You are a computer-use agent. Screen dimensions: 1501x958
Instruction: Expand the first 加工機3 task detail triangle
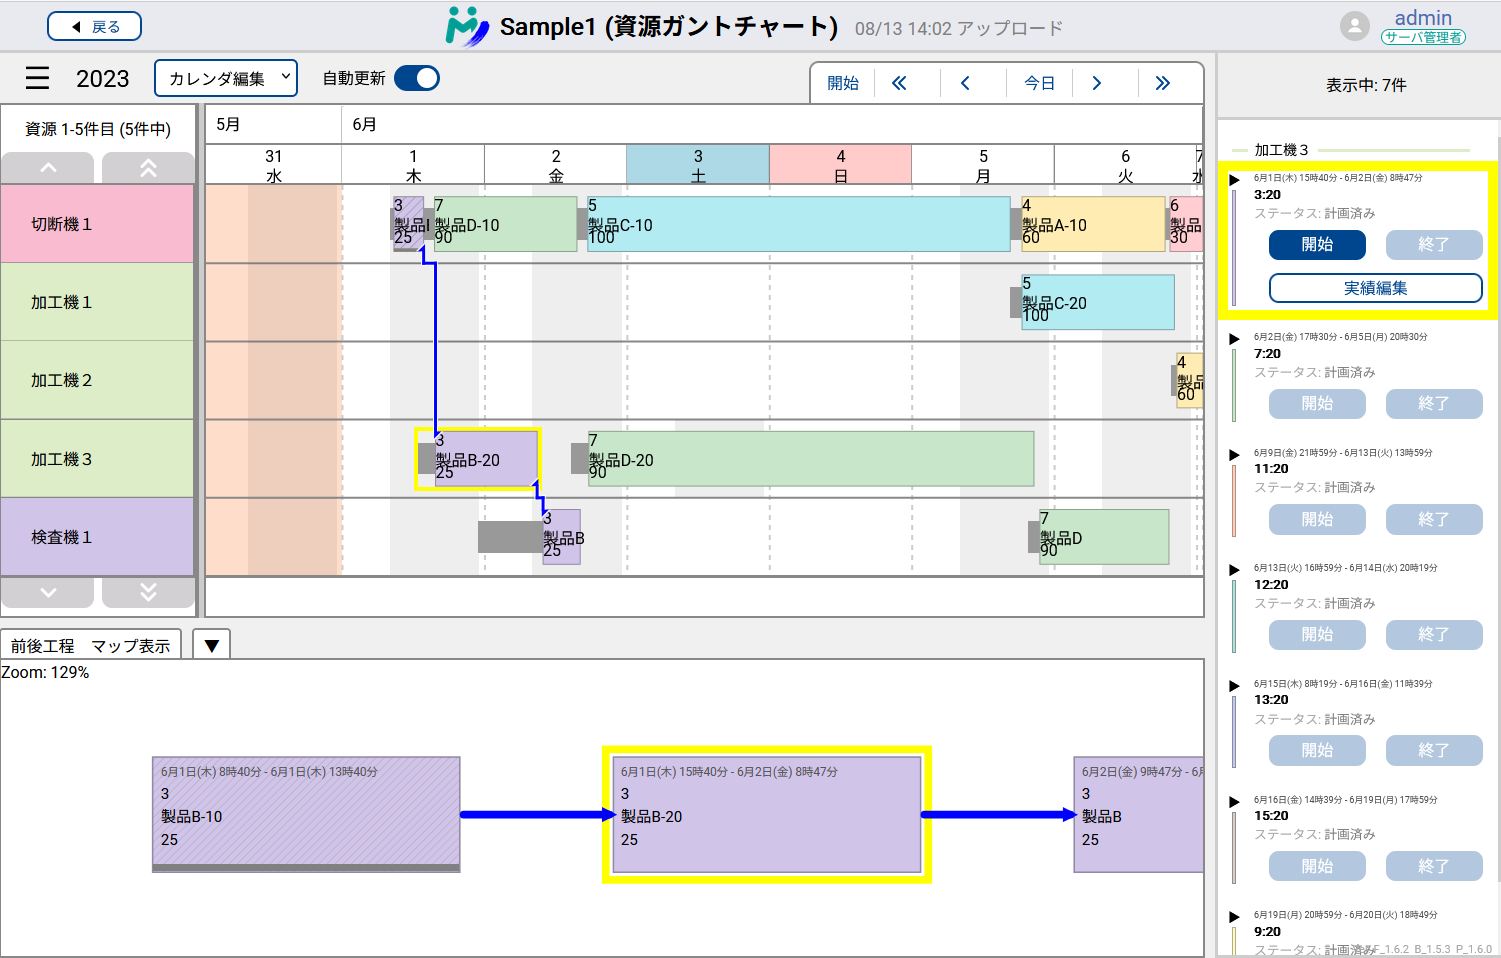tap(1234, 178)
